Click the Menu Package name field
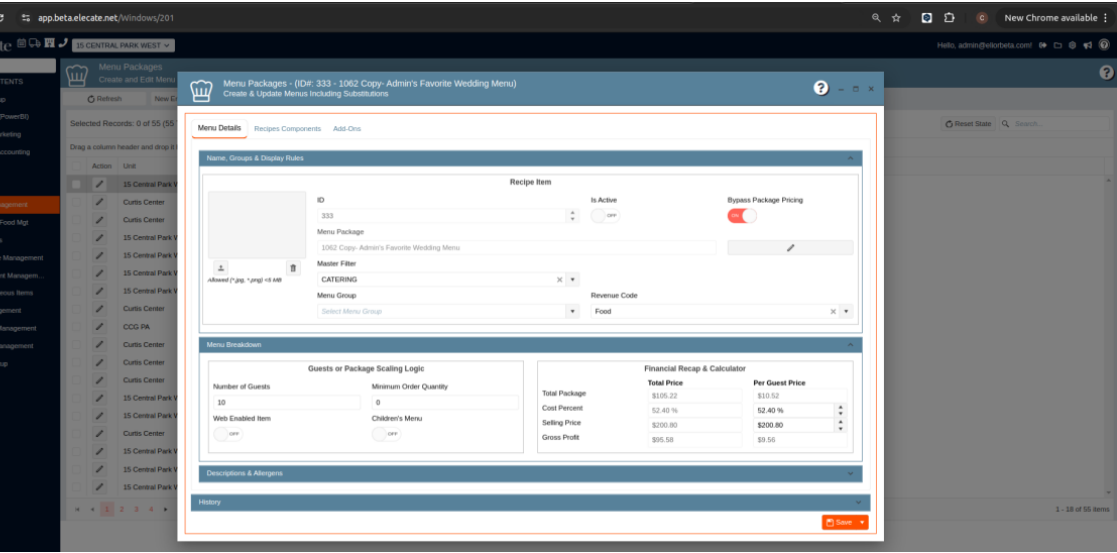1117x553 pixels. (516, 247)
